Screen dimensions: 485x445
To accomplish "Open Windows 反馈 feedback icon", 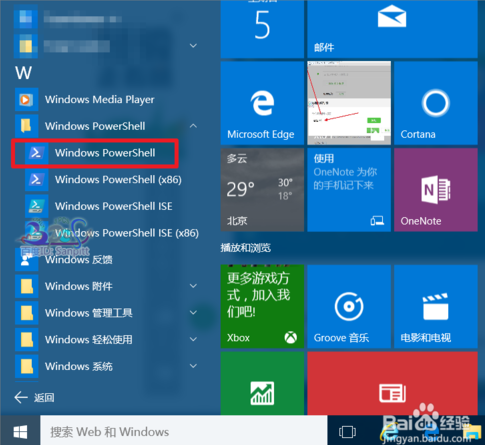I will pyautogui.click(x=26, y=259).
